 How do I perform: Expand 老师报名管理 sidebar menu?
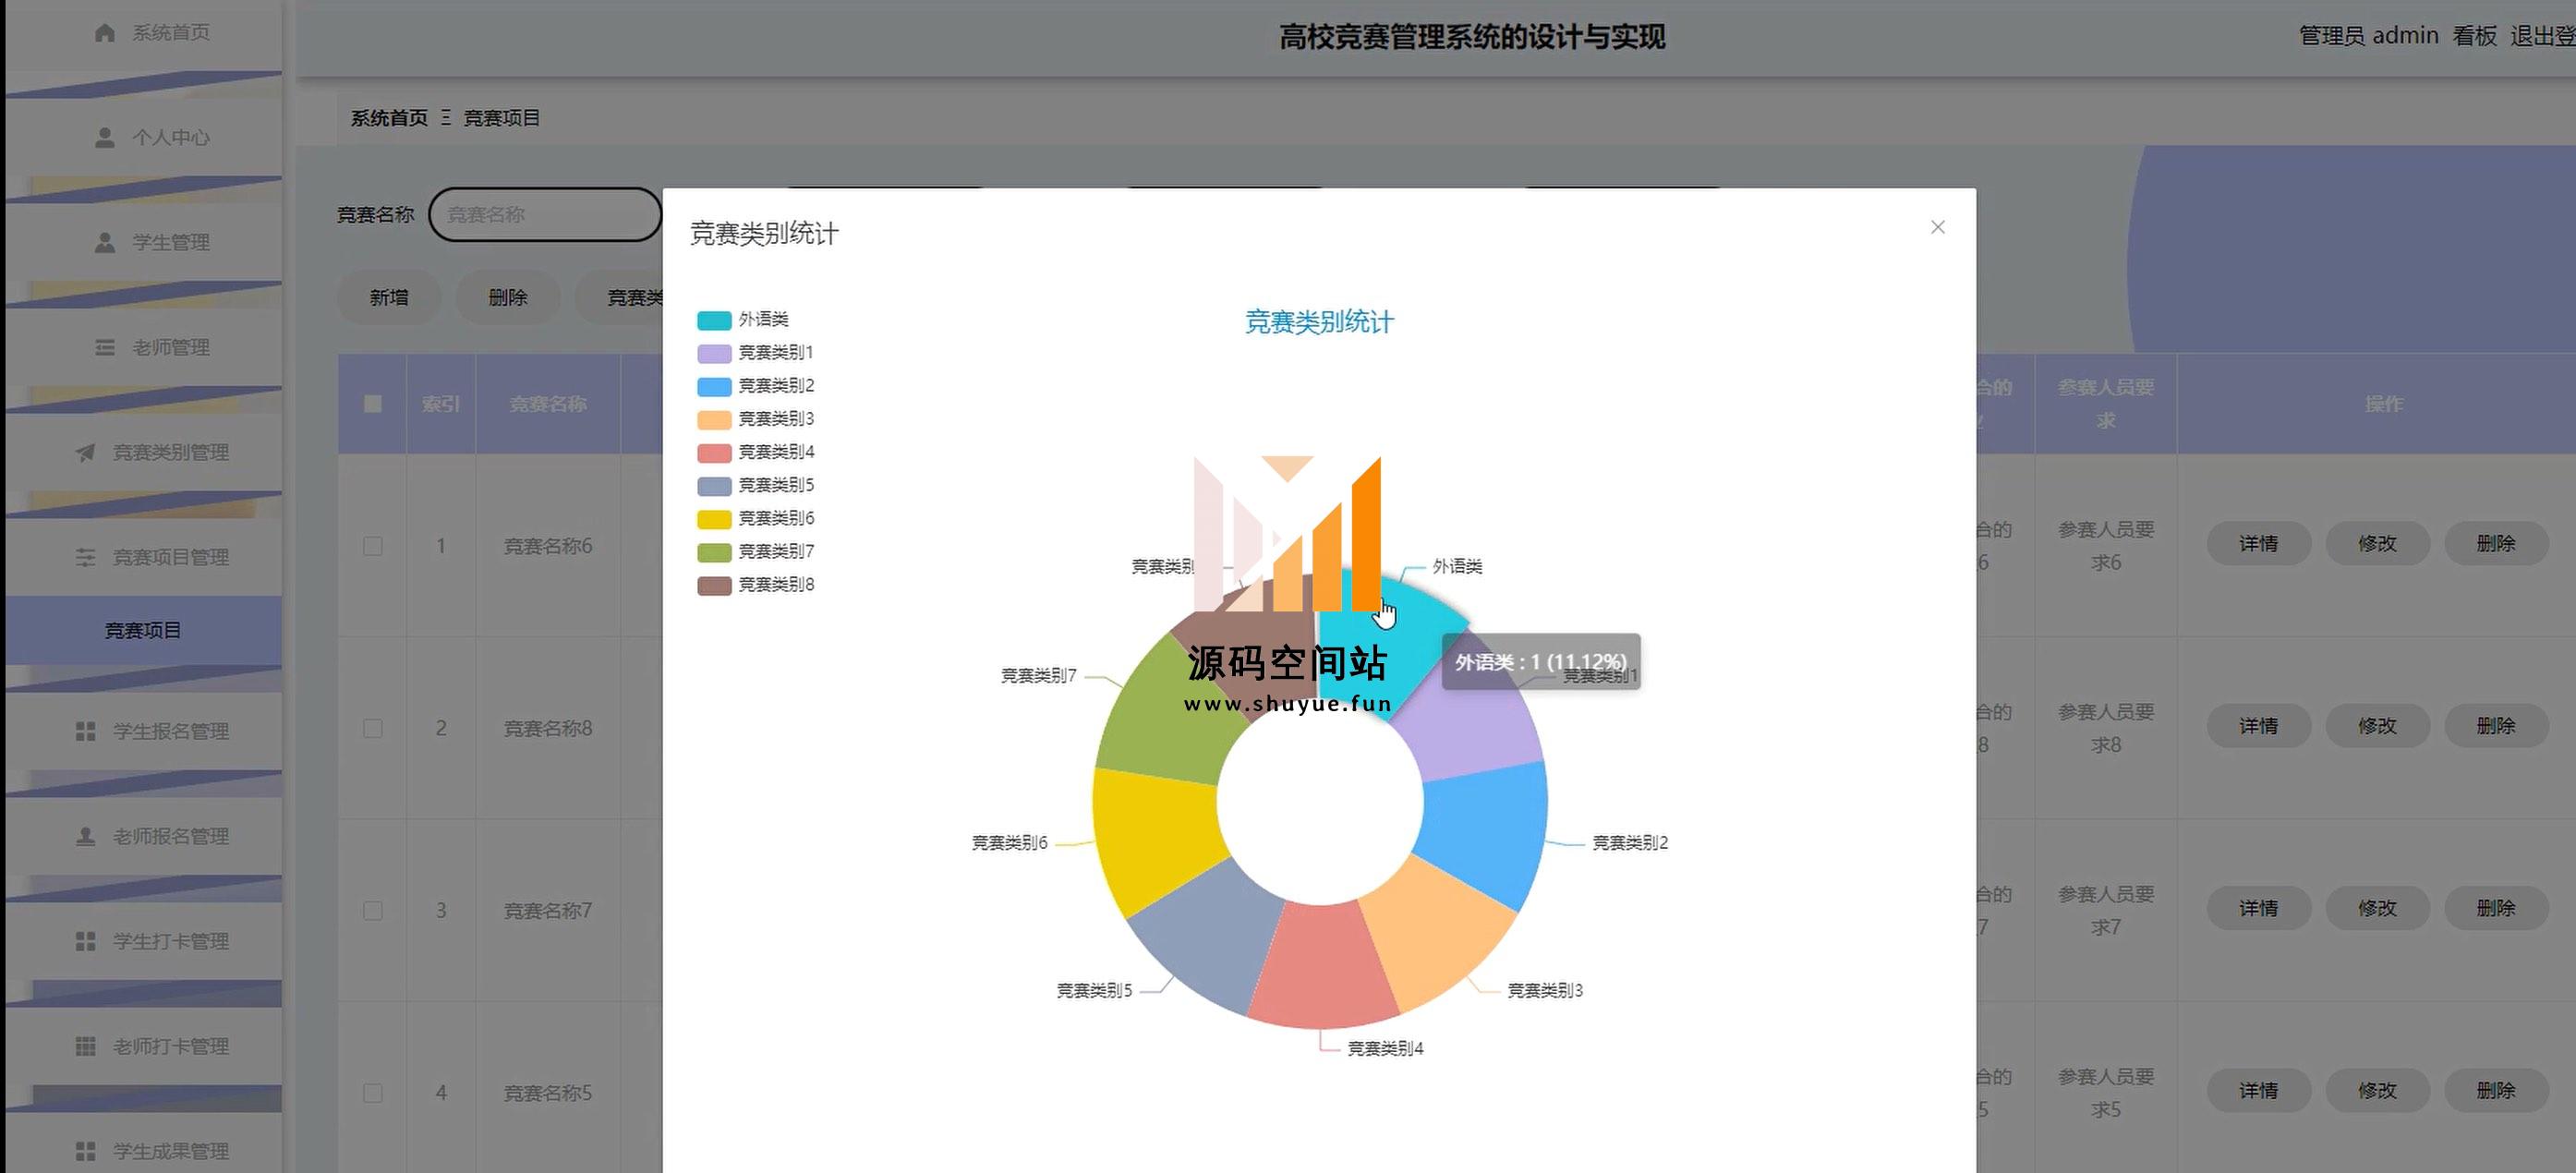pos(144,836)
